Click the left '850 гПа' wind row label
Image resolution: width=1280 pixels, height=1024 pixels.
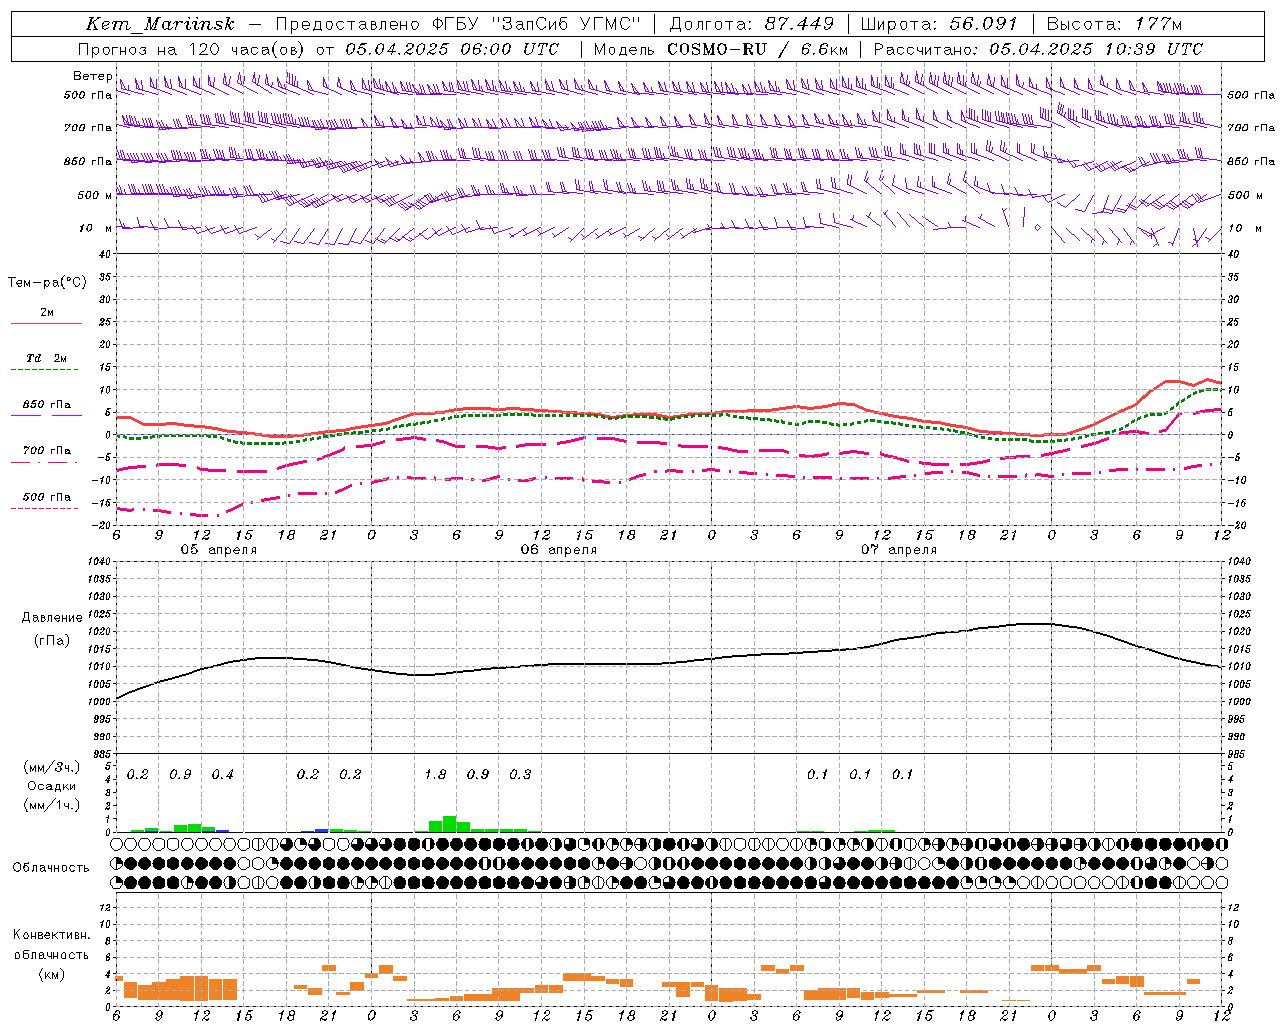click(x=88, y=161)
